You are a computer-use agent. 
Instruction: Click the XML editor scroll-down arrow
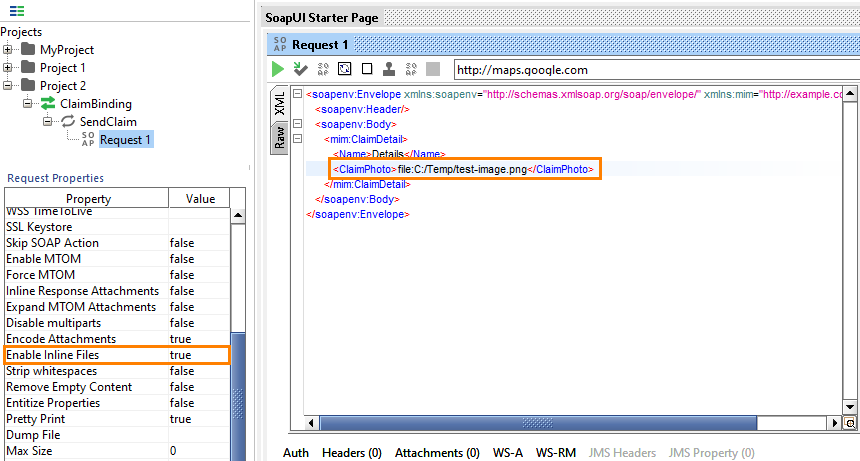850,407
